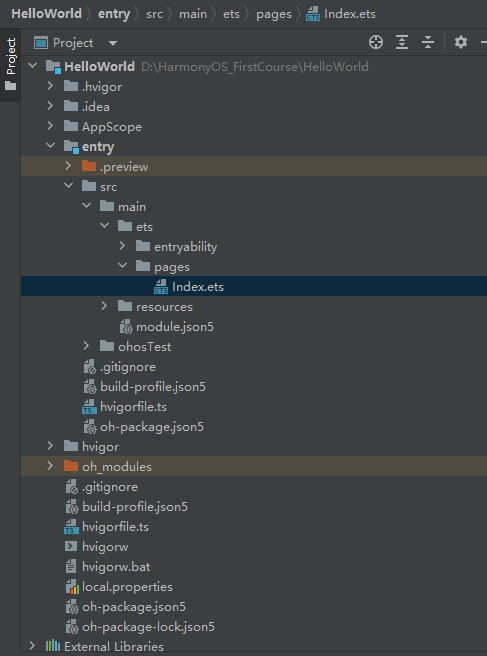The width and height of the screenshot is (487, 656).
Task: Select the Index.ets file in the tree
Action: pos(254,286)
